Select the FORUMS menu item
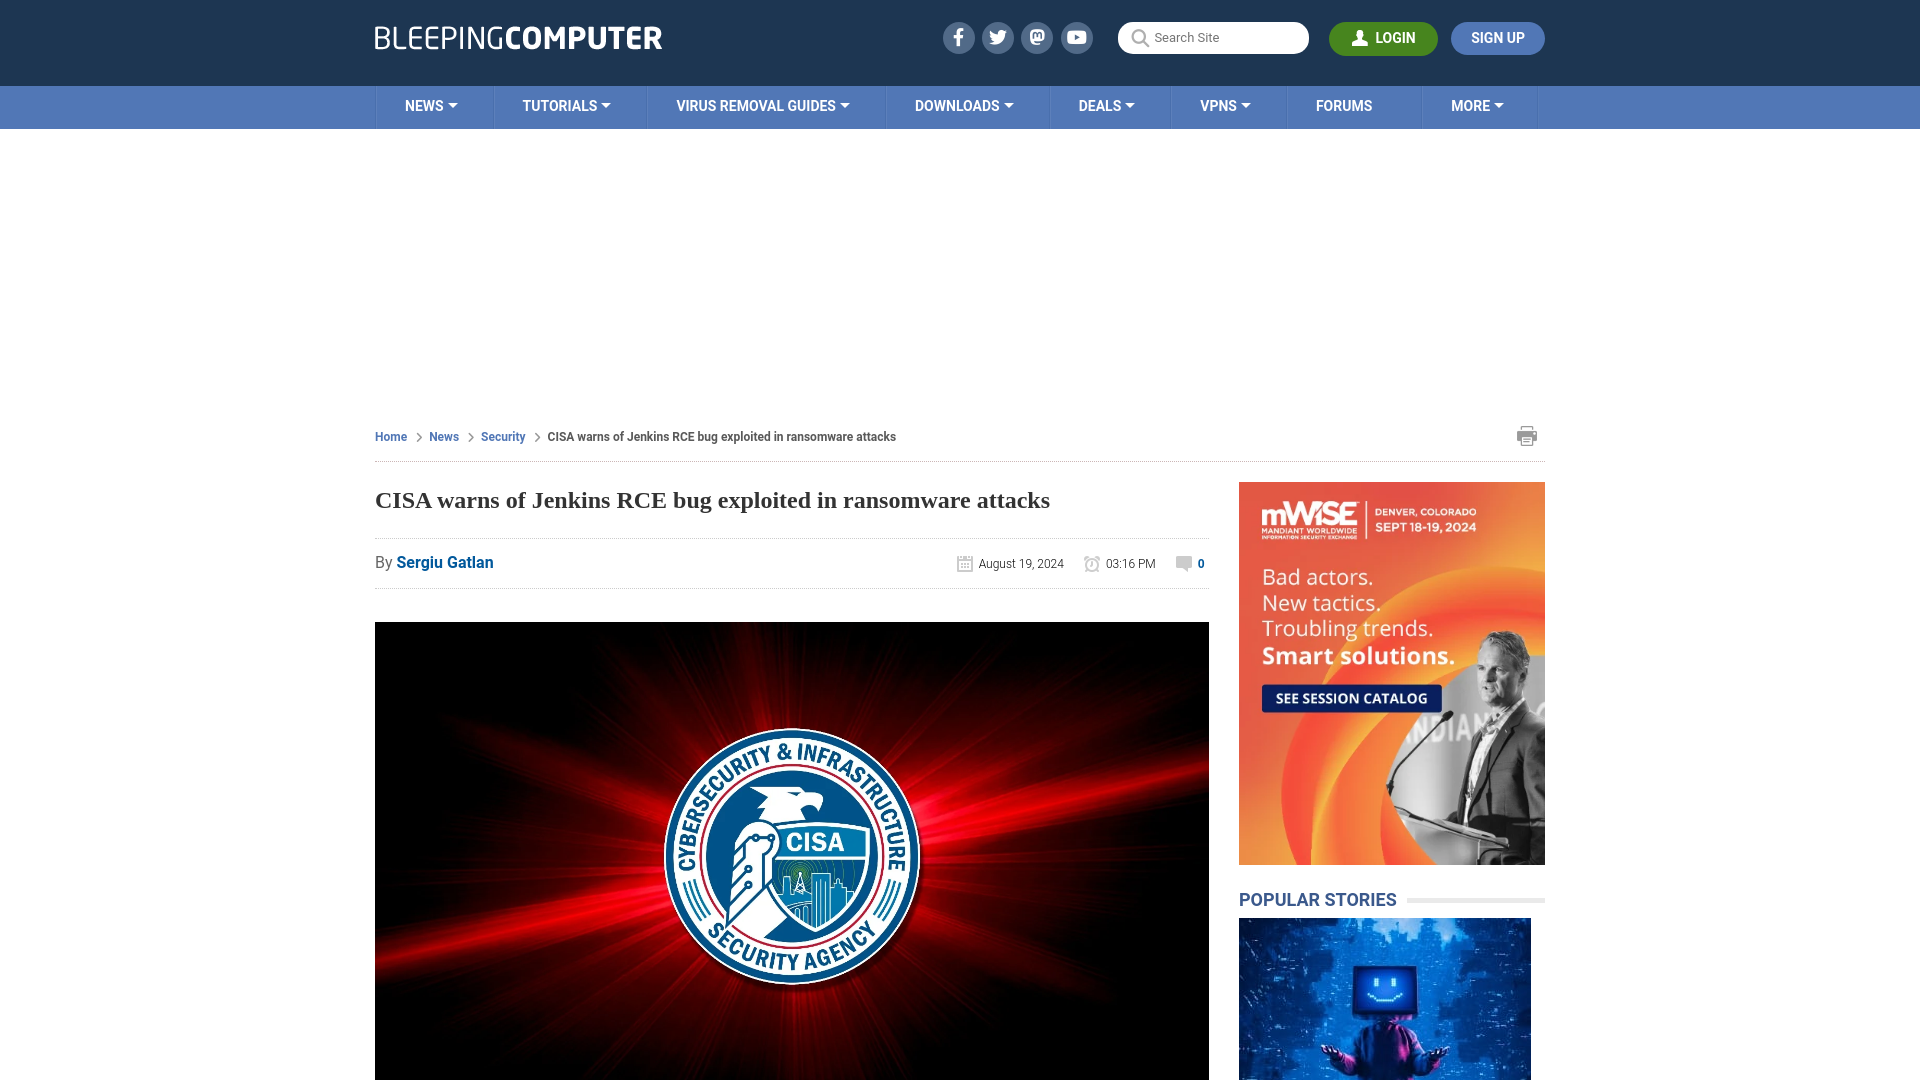Image resolution: width=1920 pixels, height=1080 pixels. 1344,105
